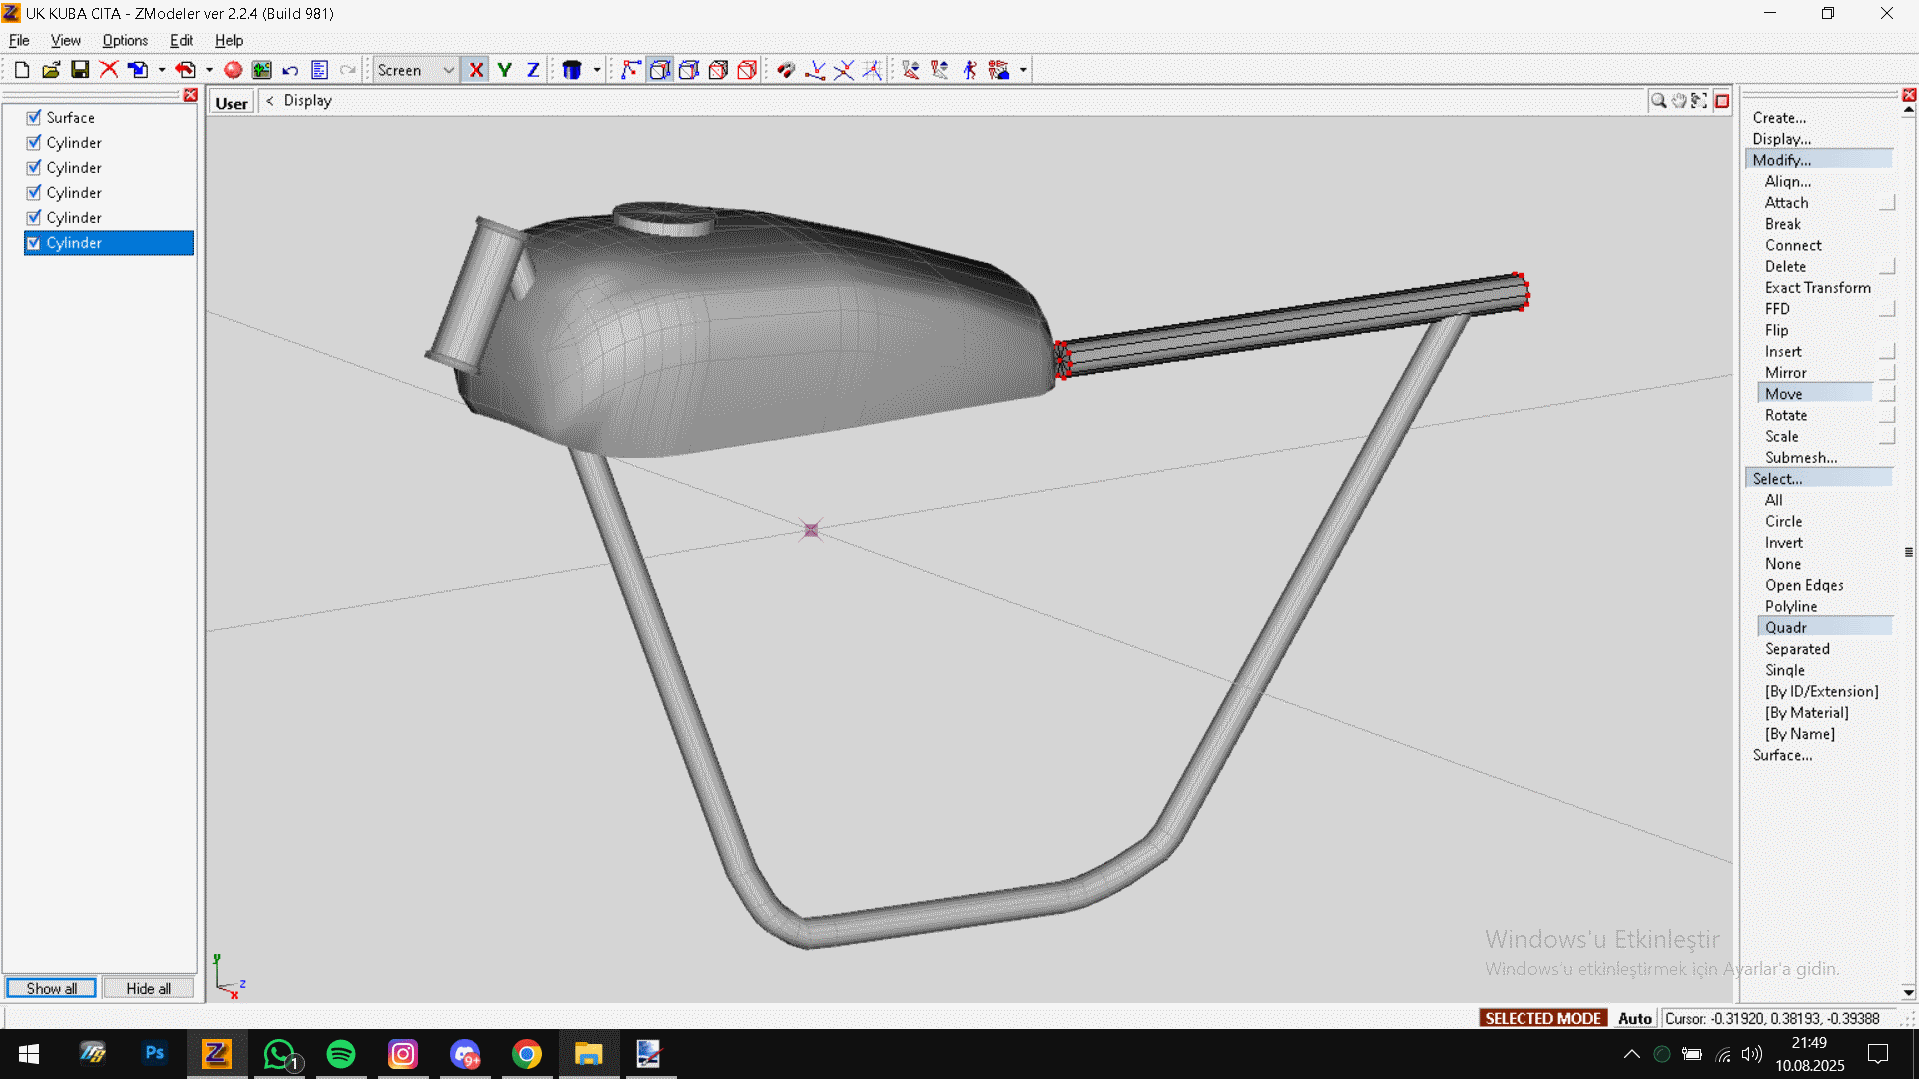Open the File menu
The height and width of the screenshot is (1079, 1919).
click(x=19, y=41)
